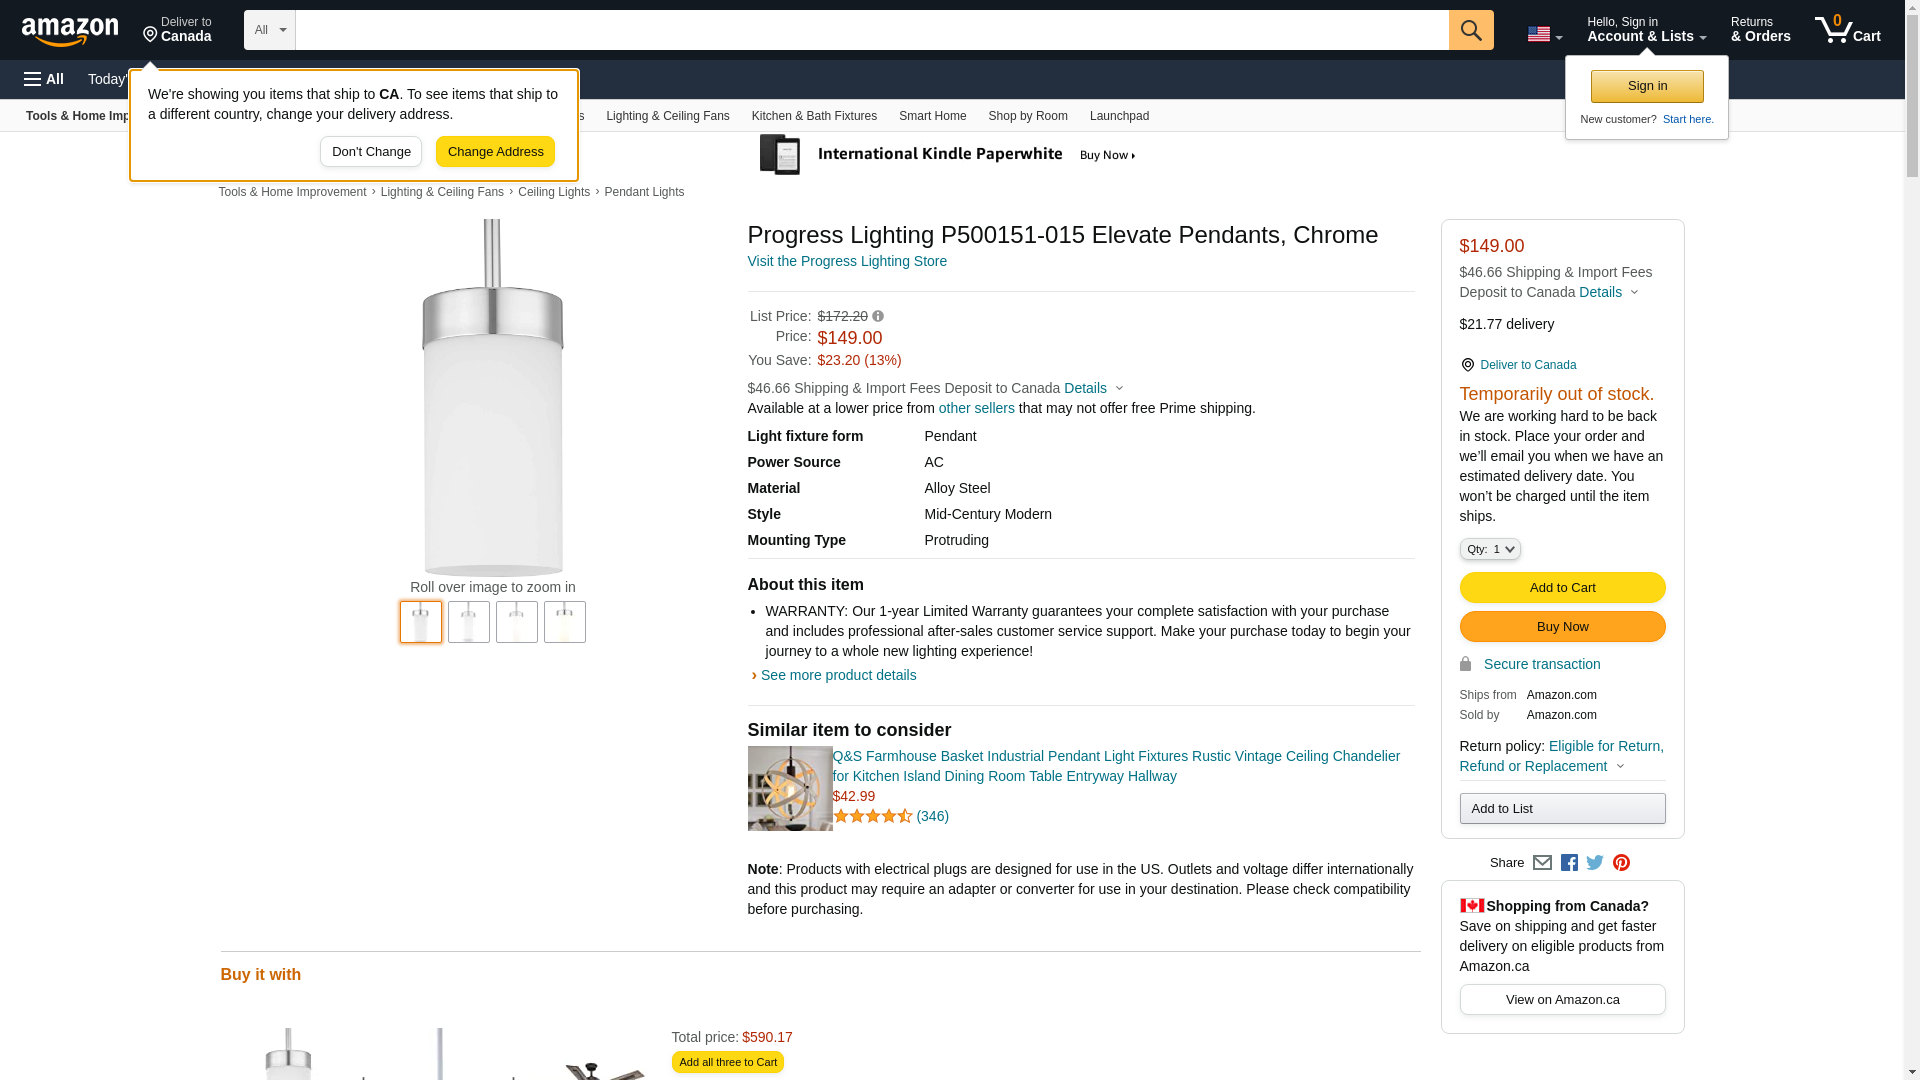Click the Add to Cart button

1562,588
